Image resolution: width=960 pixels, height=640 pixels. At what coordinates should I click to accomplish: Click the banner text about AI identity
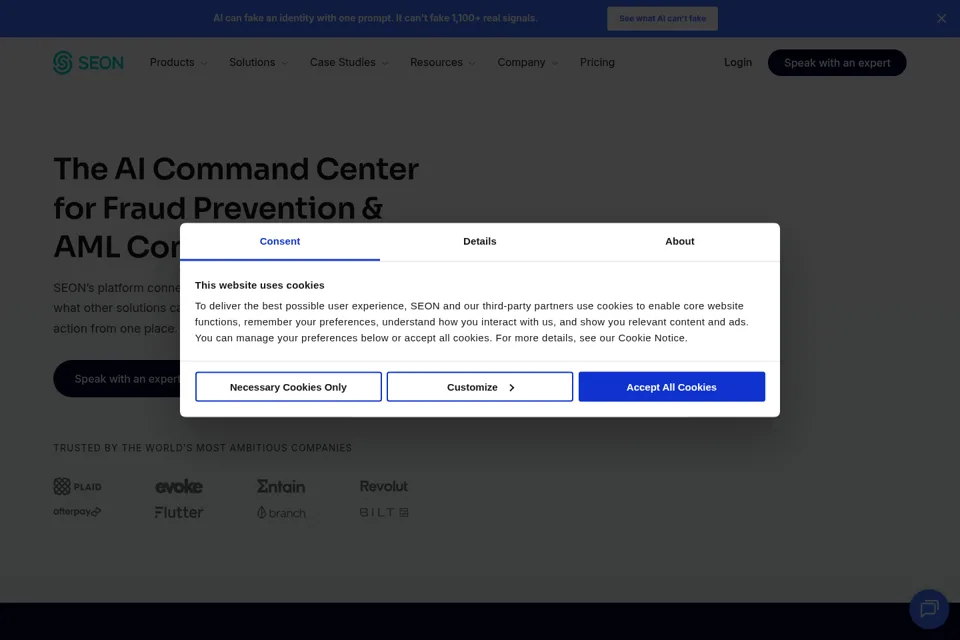tap(375, 18)
